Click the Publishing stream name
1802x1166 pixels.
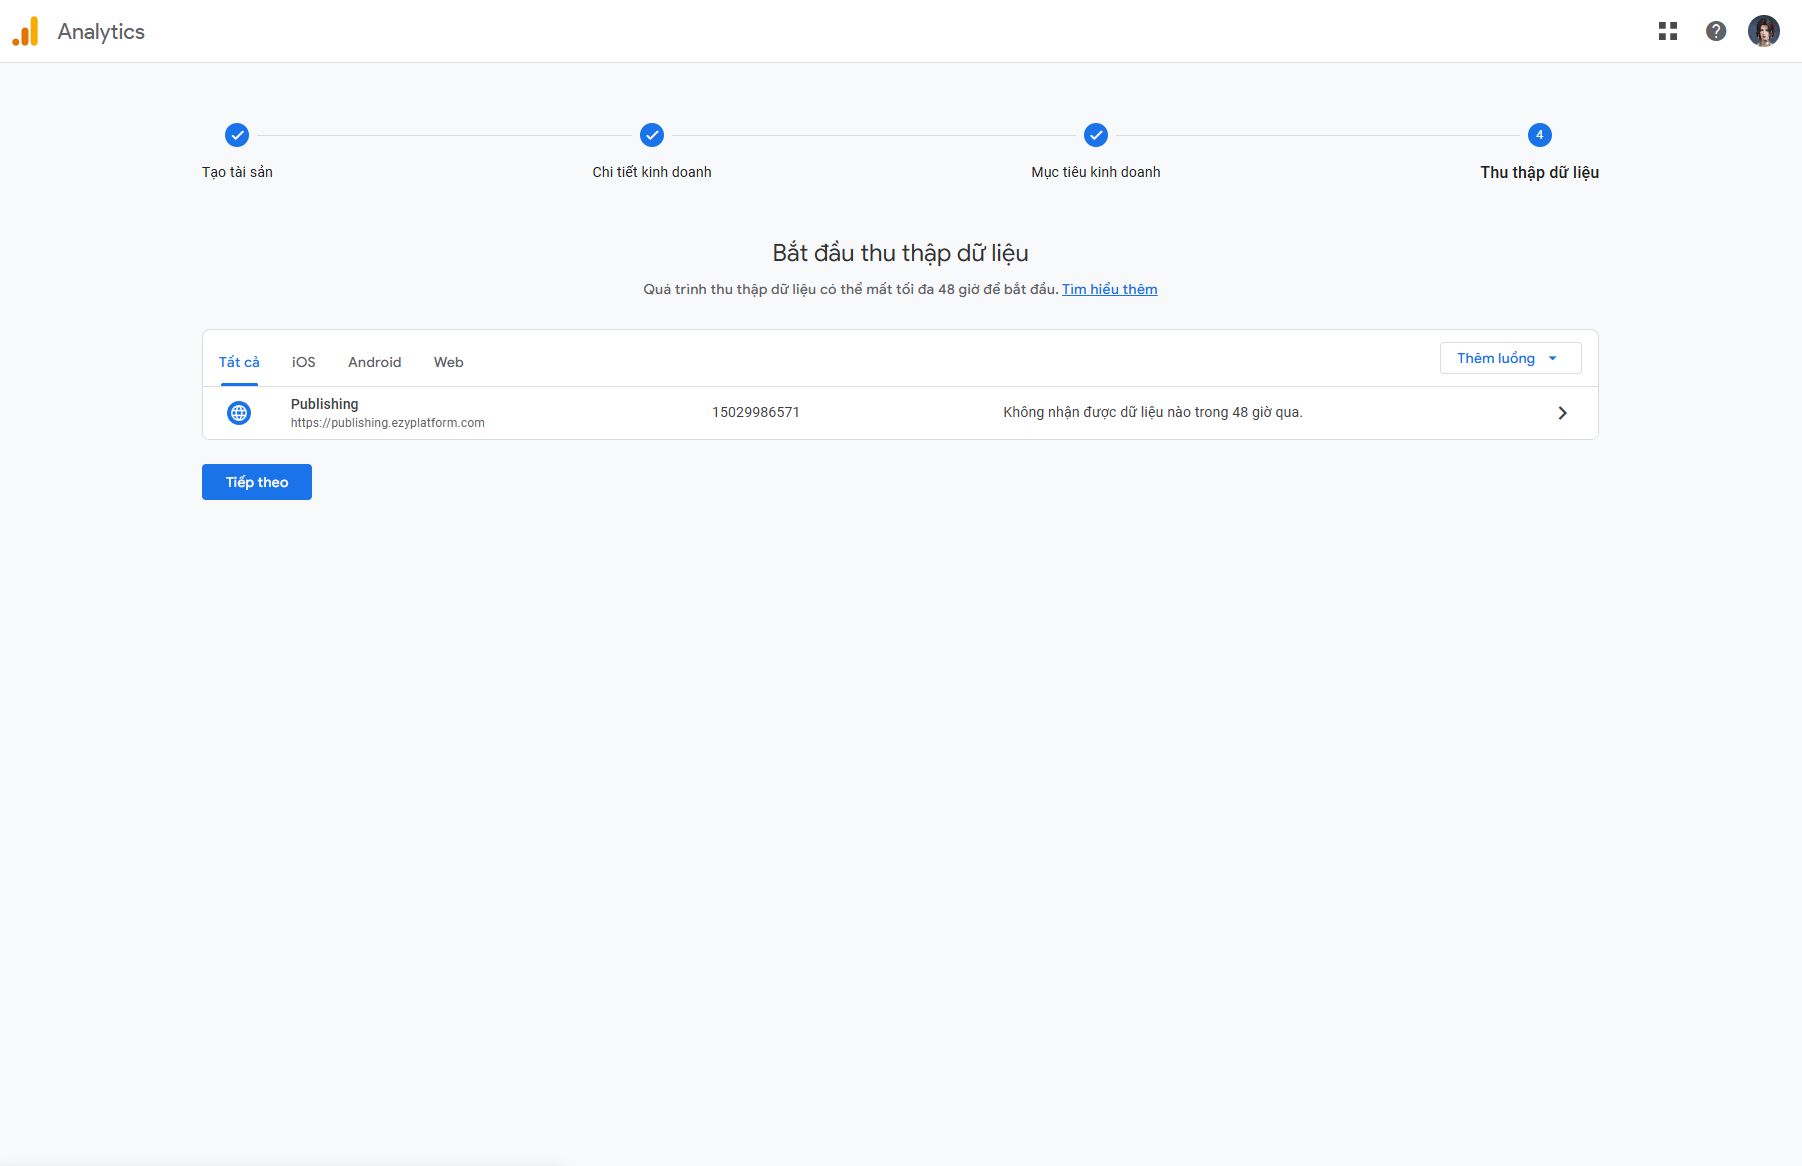[325, 404]
